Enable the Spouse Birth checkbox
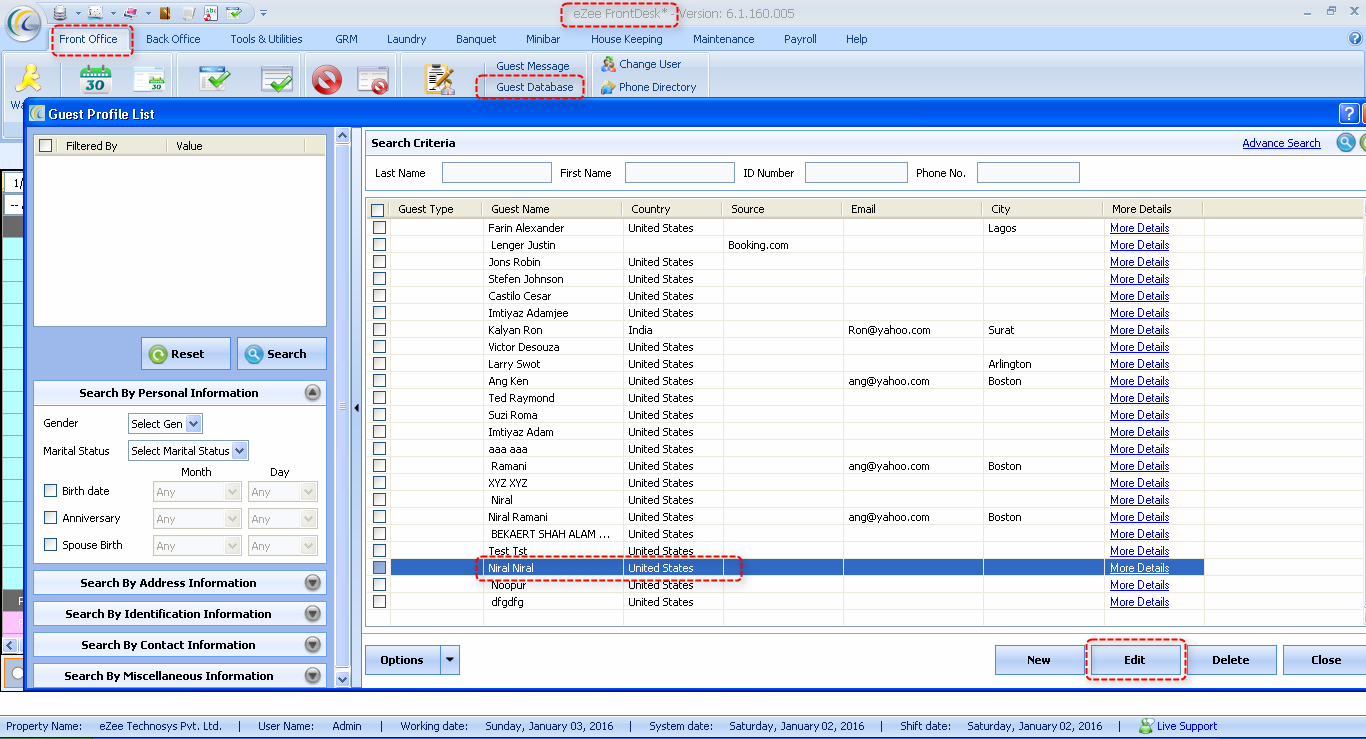Screen dimensions: 1366x739 pyautogui.click(x=51, y=545)
